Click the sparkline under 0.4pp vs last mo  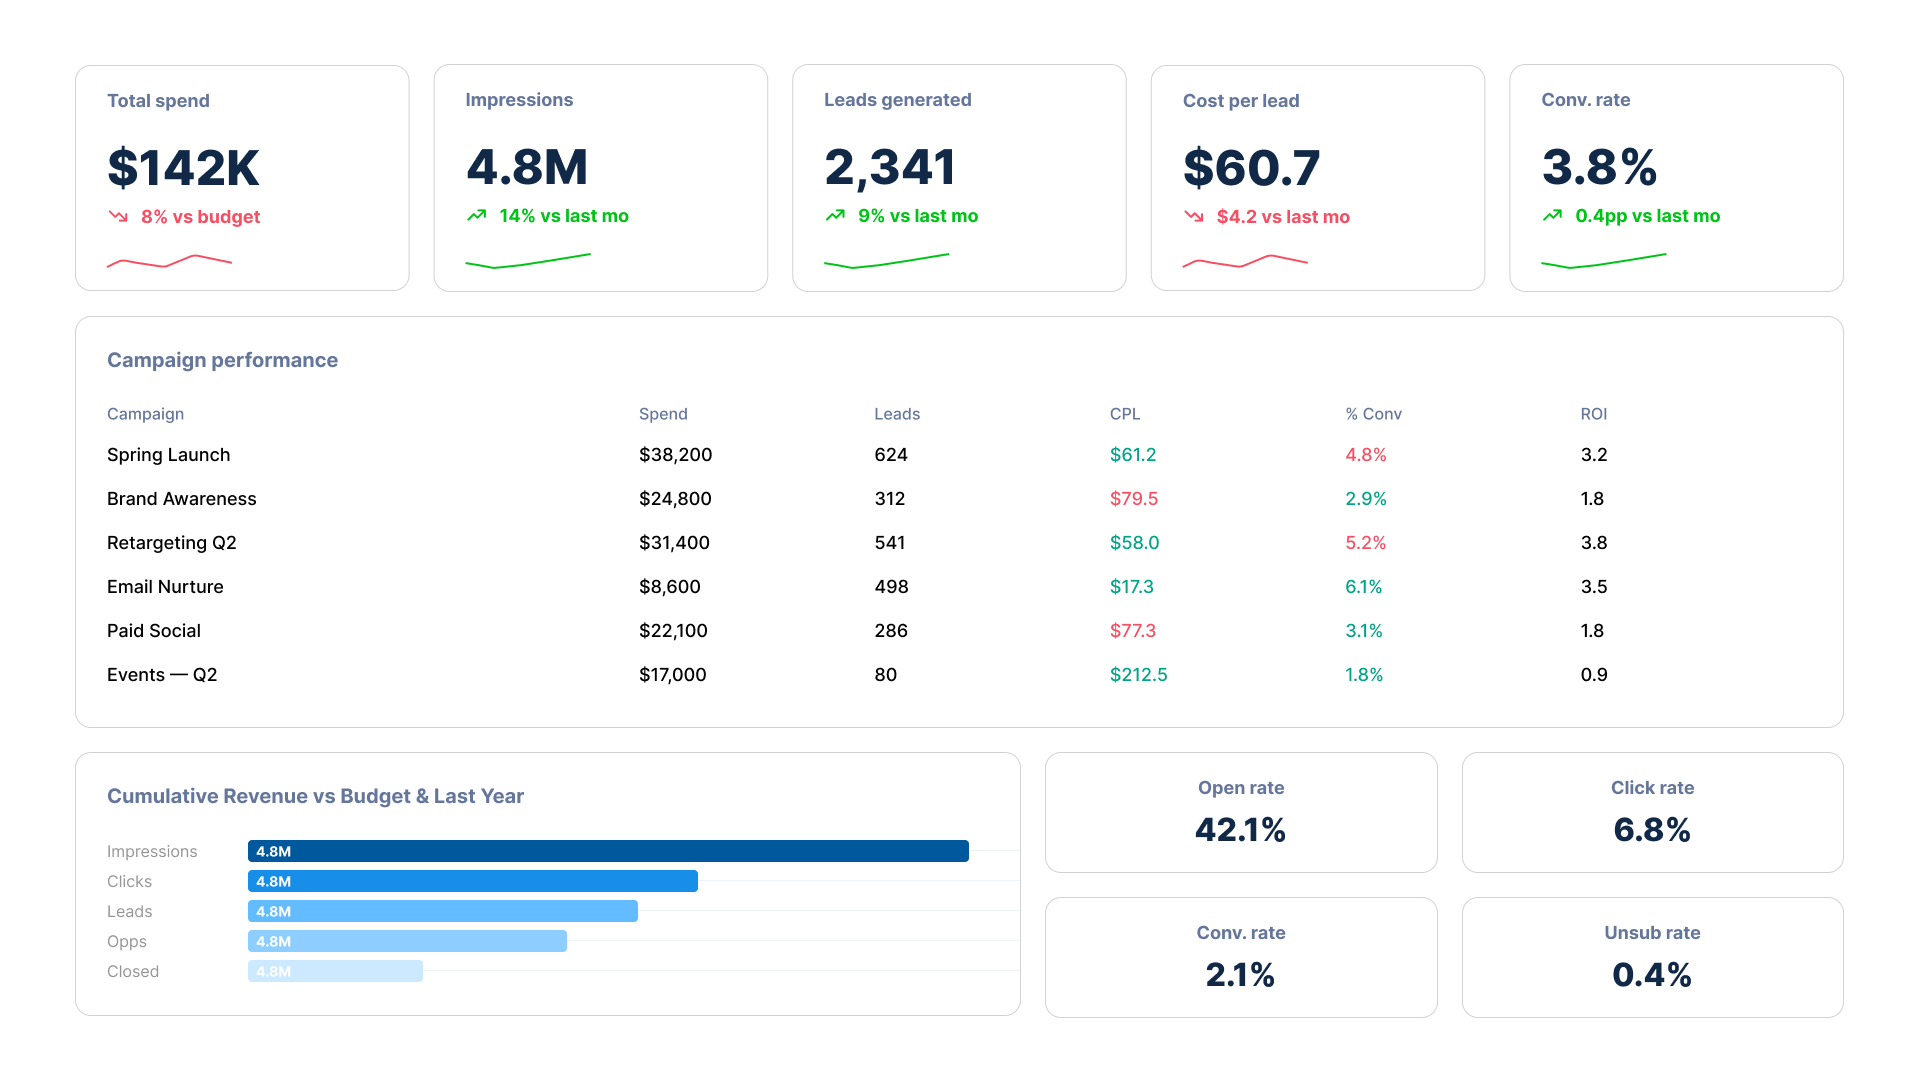coord(1604,261)
